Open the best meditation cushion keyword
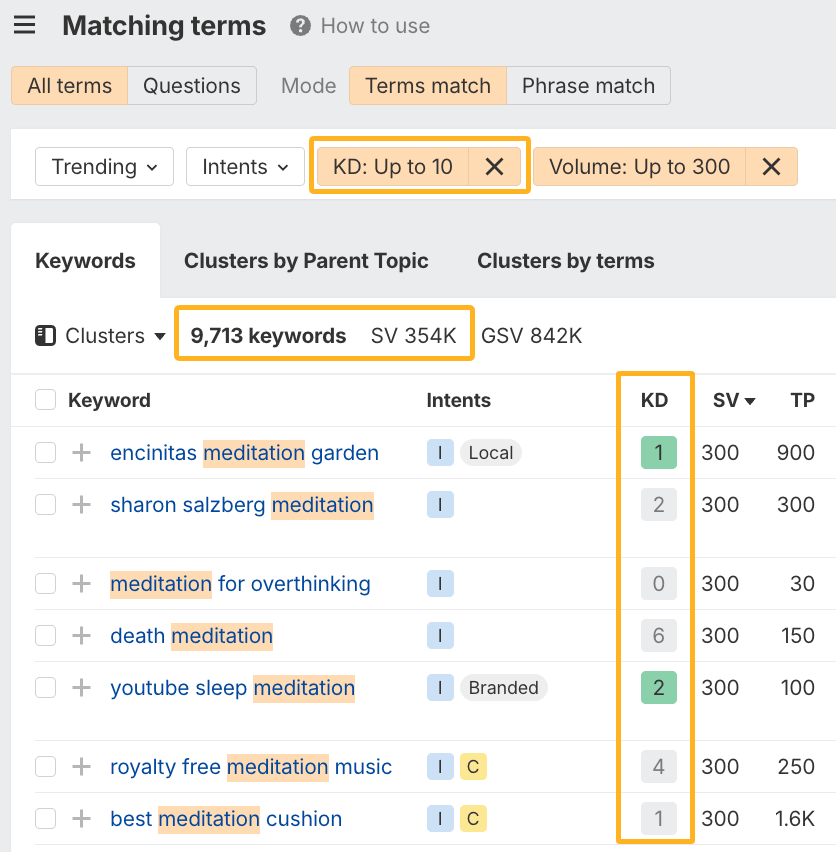The image size is (836, 852). click(226, 819)
